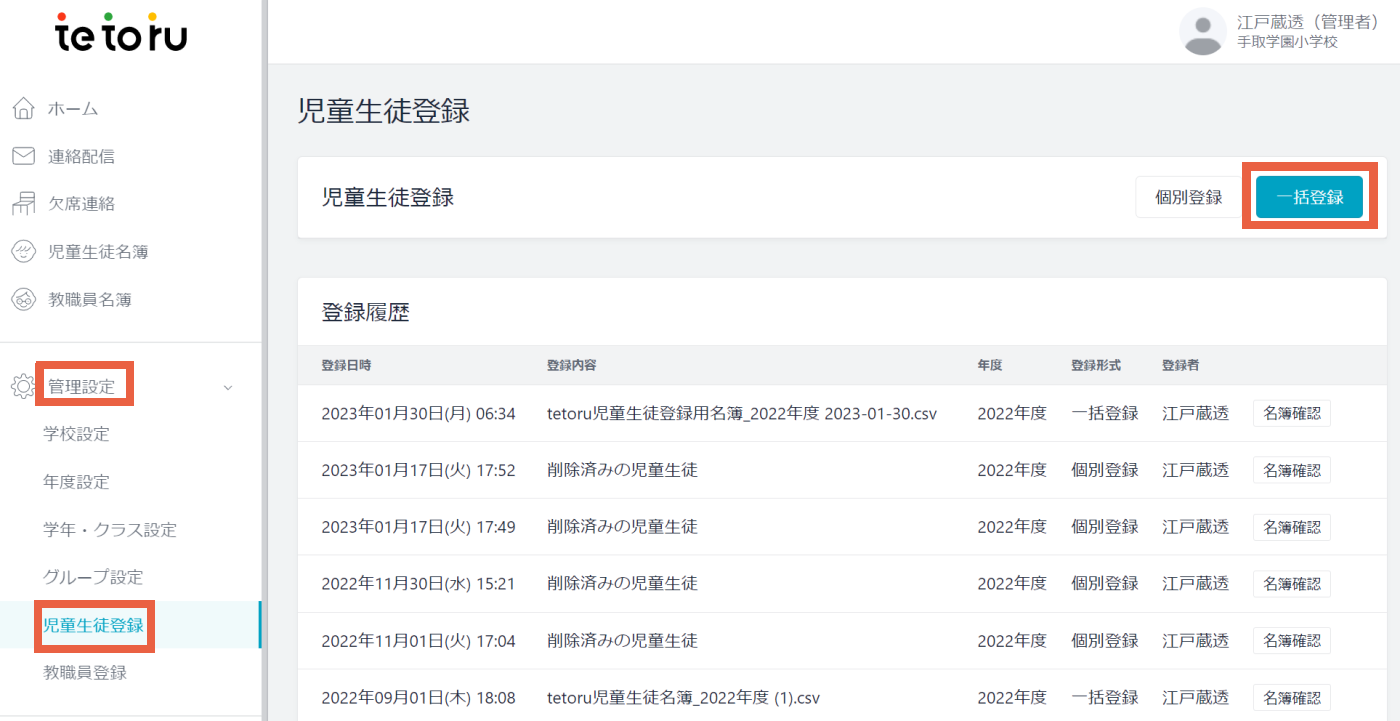Open 連絡配信 in sidebar

click(x=81, y=156)
